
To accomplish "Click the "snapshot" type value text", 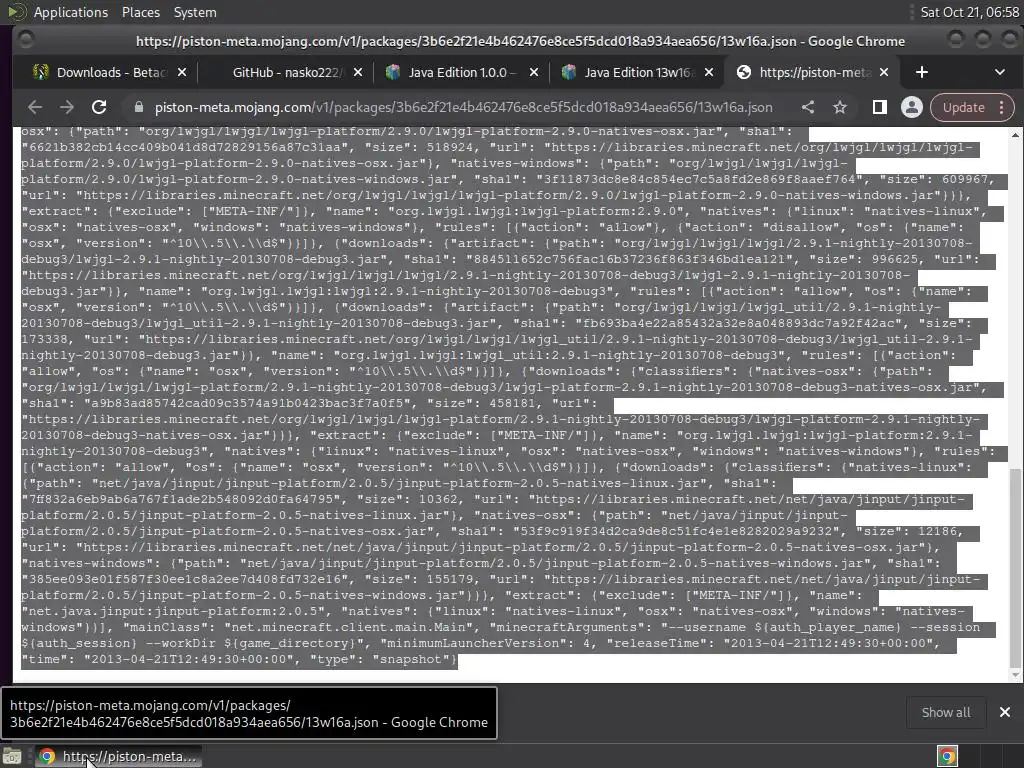I will click(411, 659).
